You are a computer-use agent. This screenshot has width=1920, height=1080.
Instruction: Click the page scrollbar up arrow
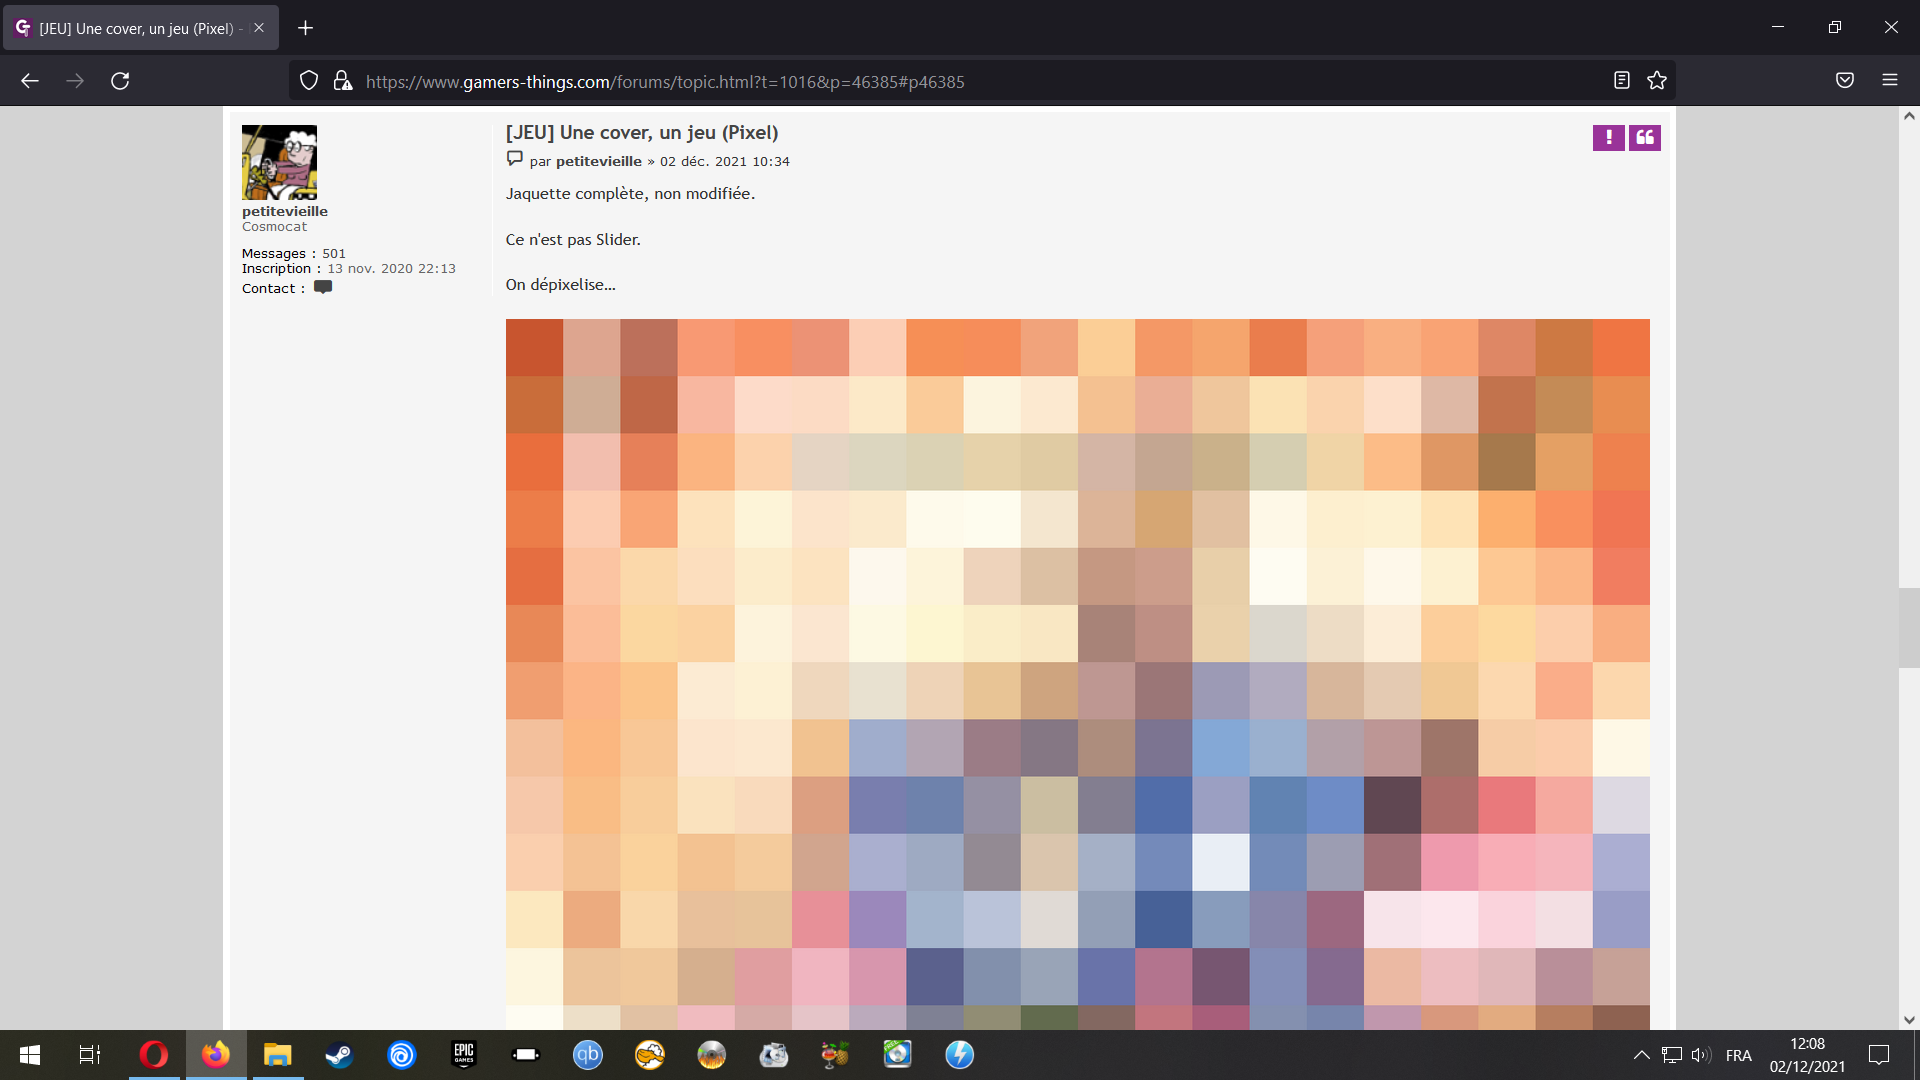tap(1909, 116)
